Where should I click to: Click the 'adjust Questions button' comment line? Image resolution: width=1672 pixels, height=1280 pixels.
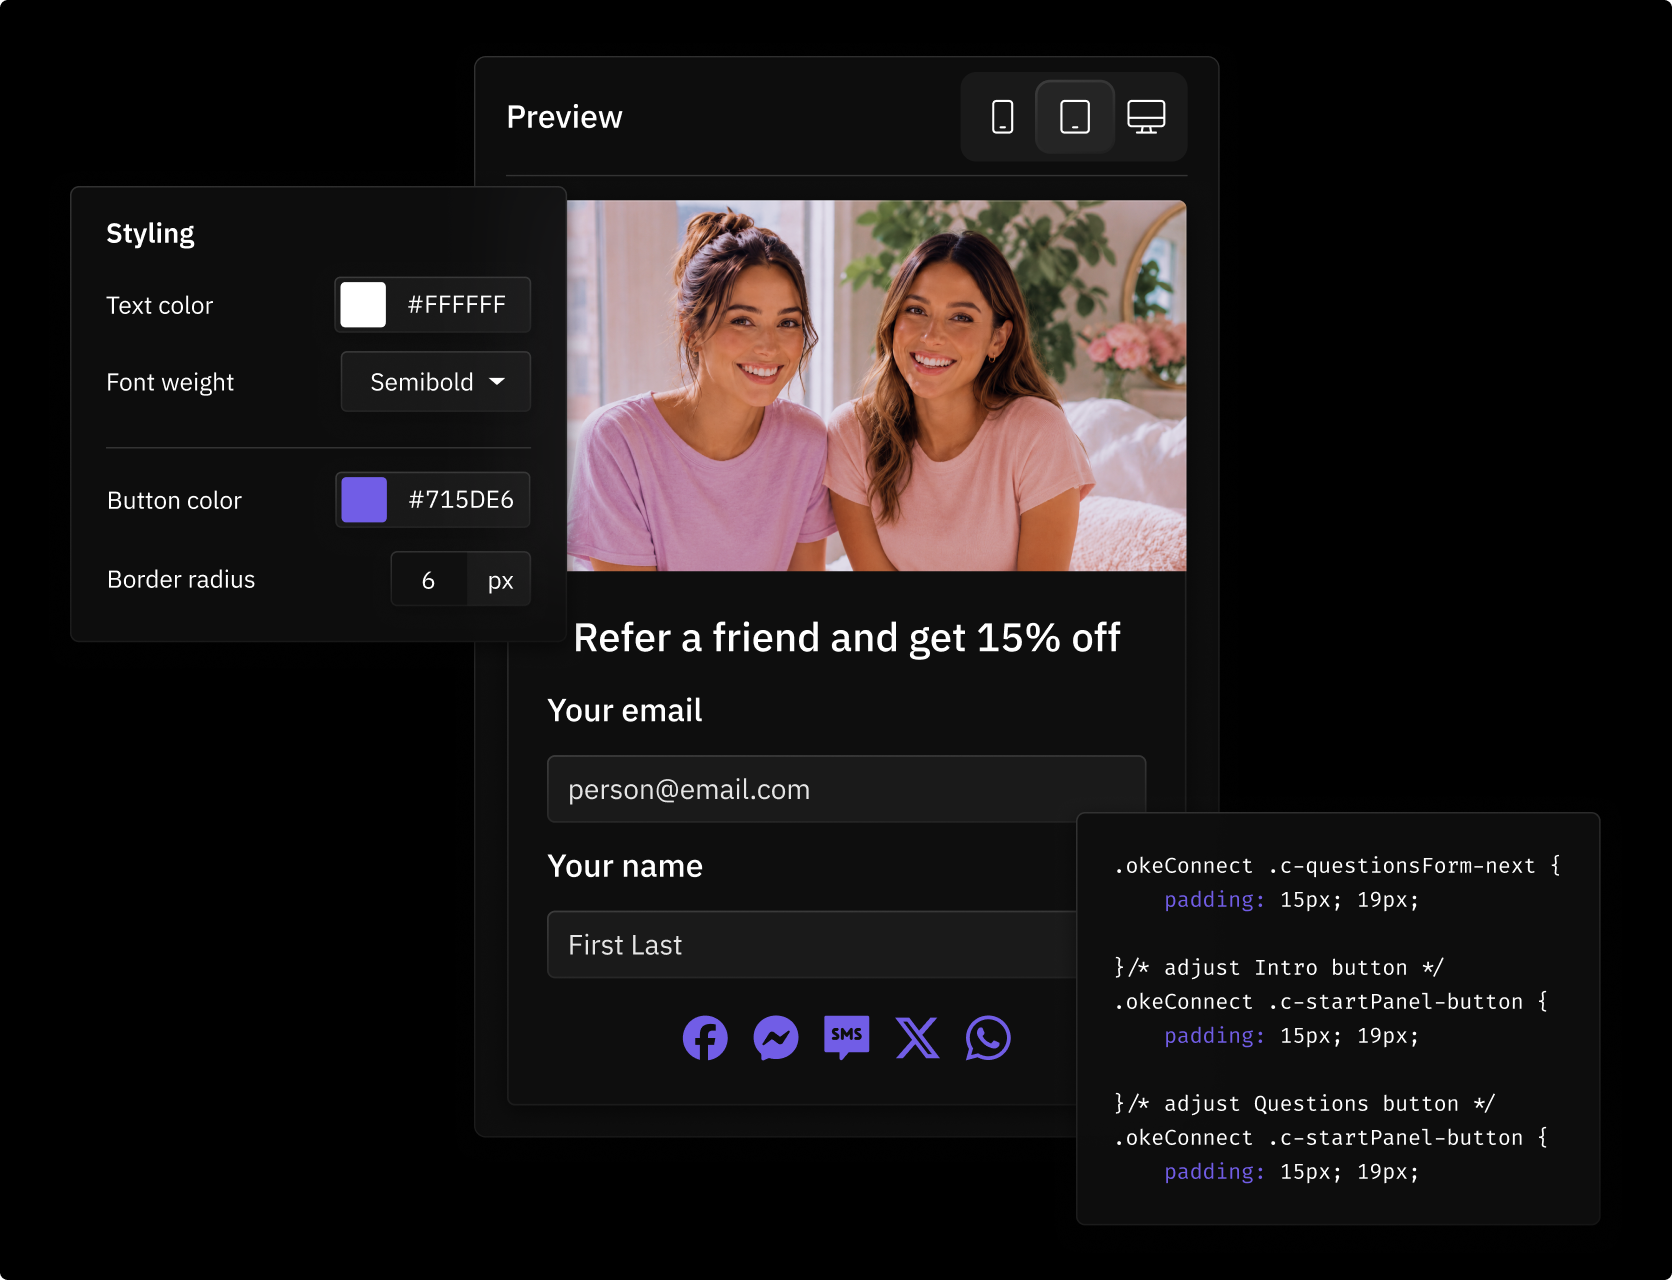click(1304, 1104)
